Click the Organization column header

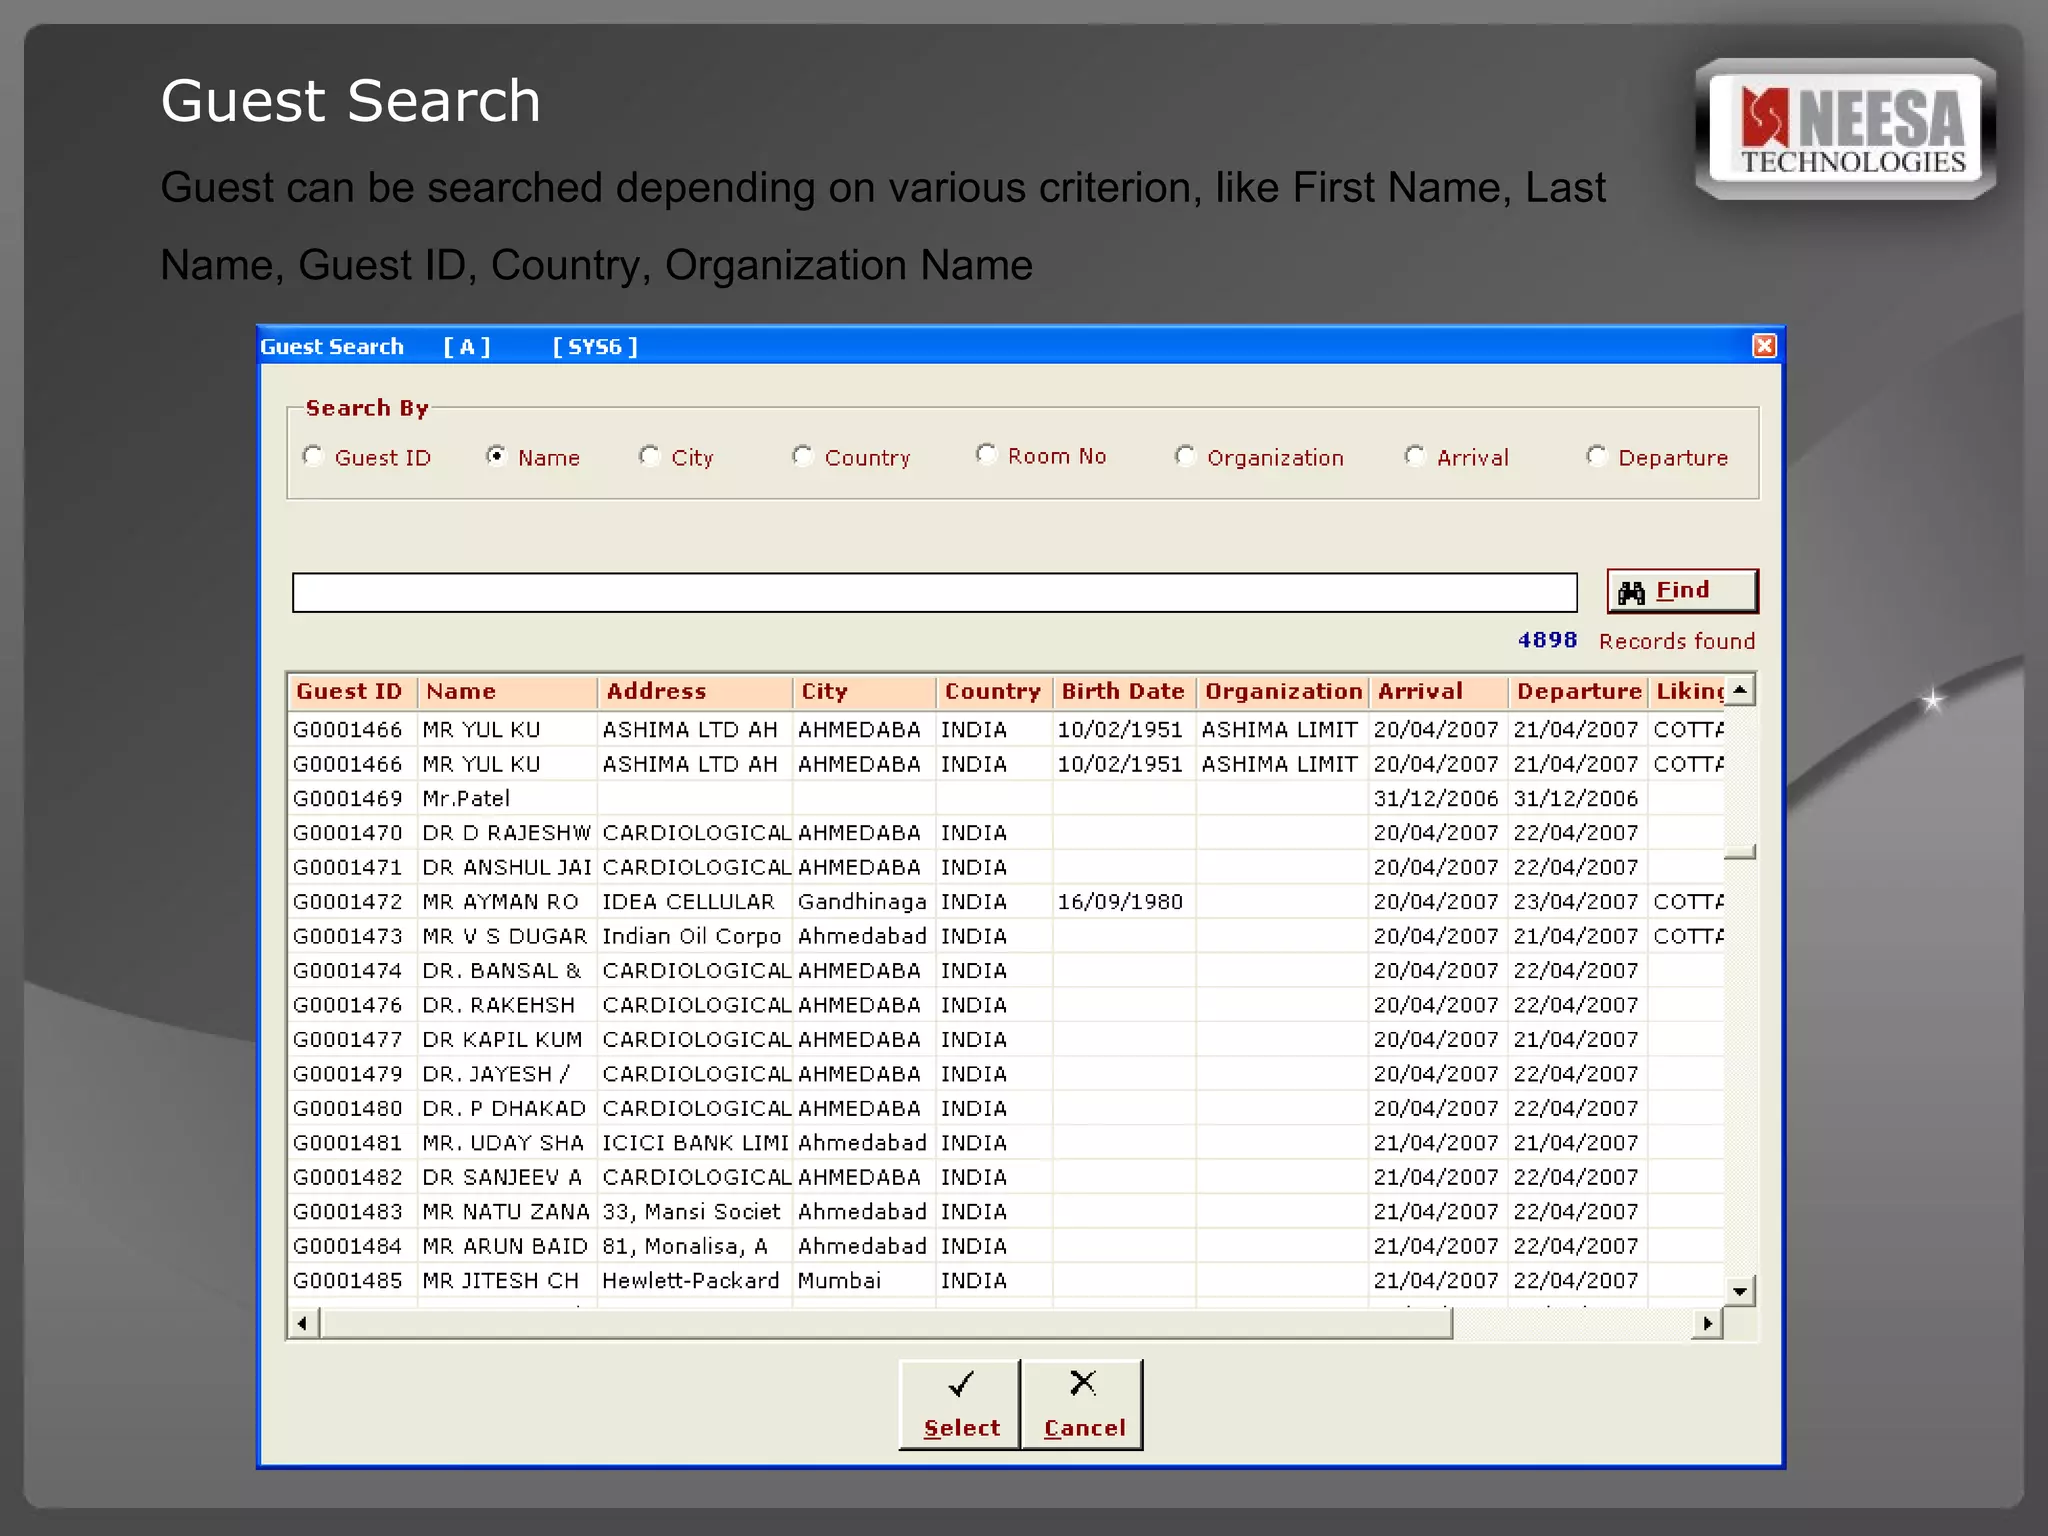pos(1282,691)
